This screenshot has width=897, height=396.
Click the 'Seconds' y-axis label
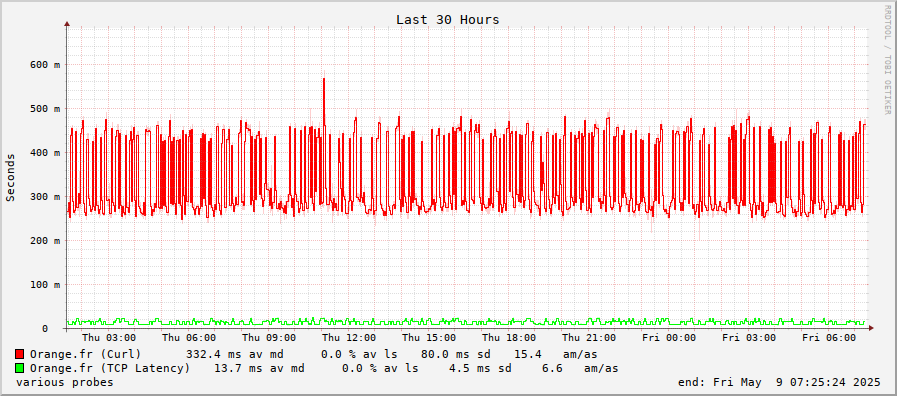click(10, 177)
